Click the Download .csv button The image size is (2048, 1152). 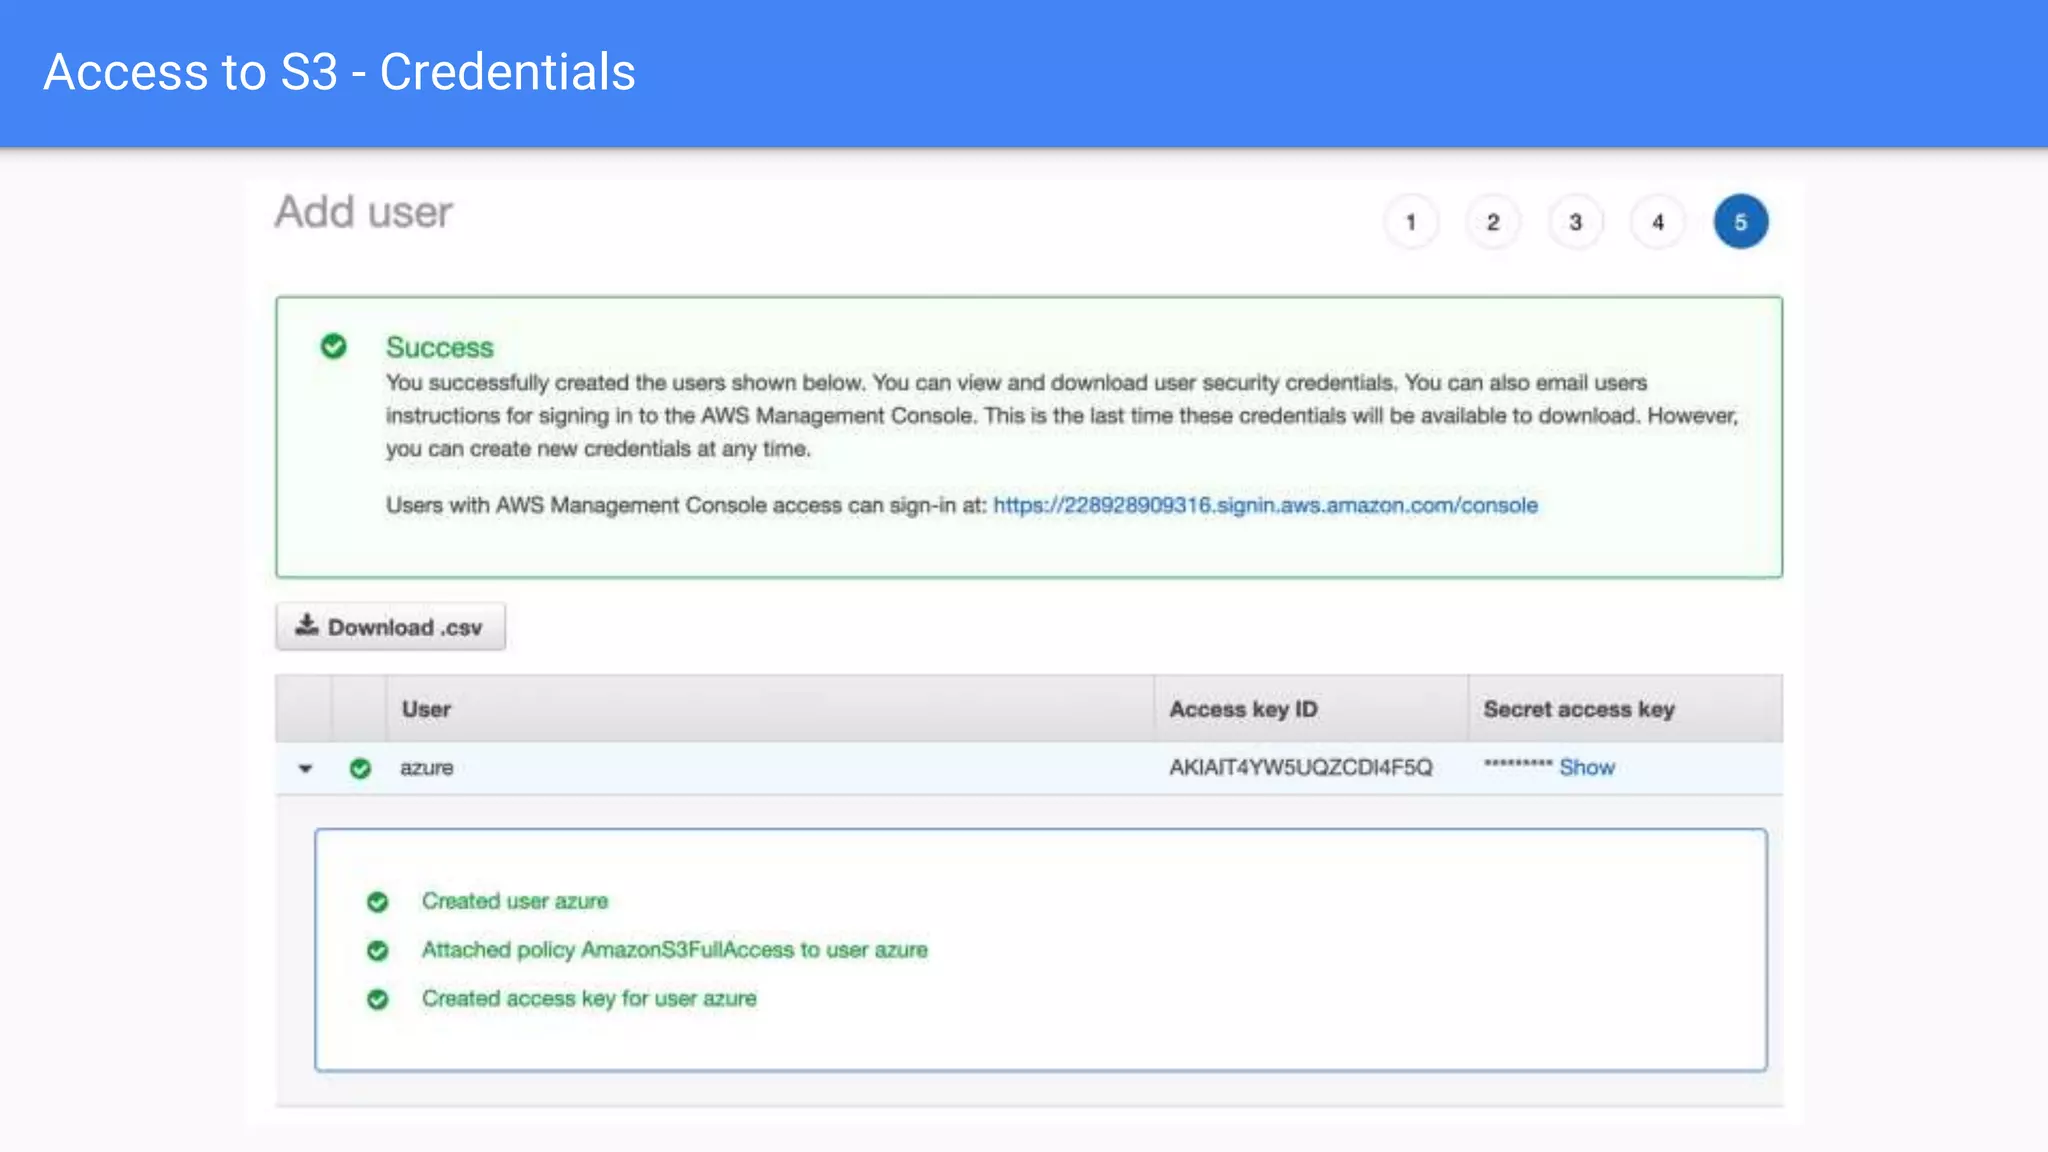(x=390, y=627)
